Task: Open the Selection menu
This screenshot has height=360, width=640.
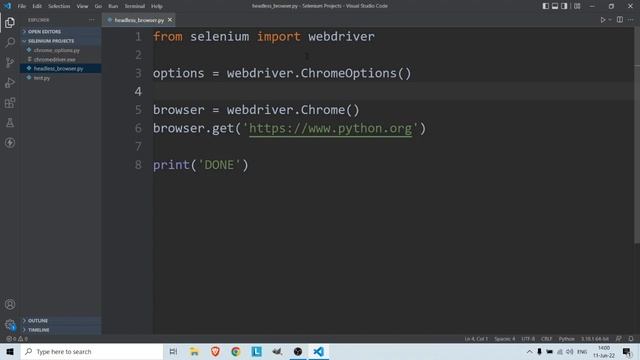Action: click(x=59, y=6)
